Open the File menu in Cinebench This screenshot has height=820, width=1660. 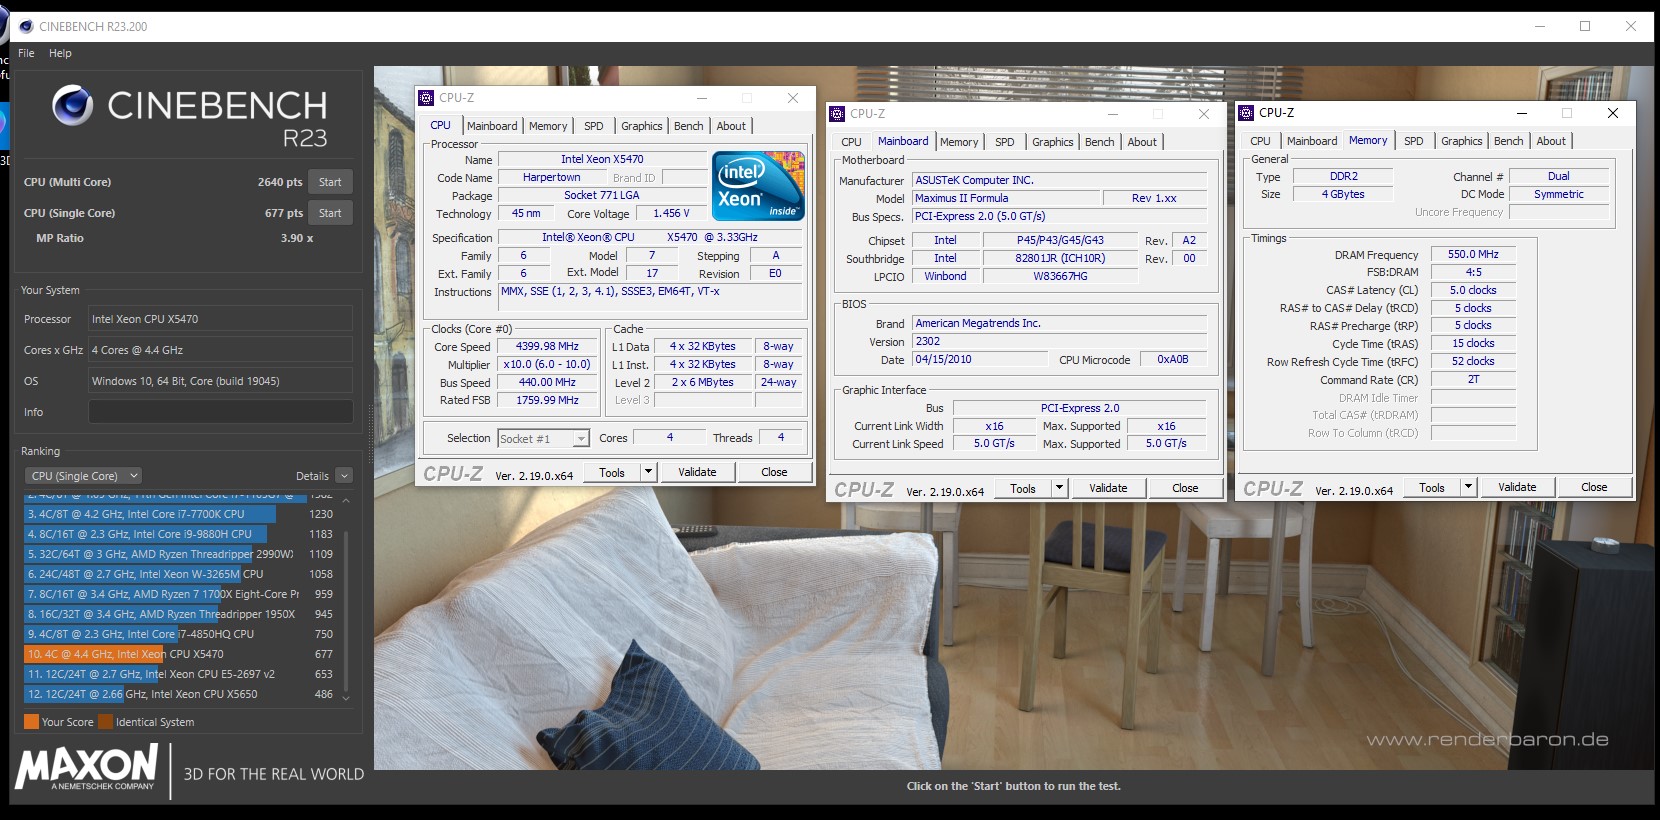[x=26, y=53]
